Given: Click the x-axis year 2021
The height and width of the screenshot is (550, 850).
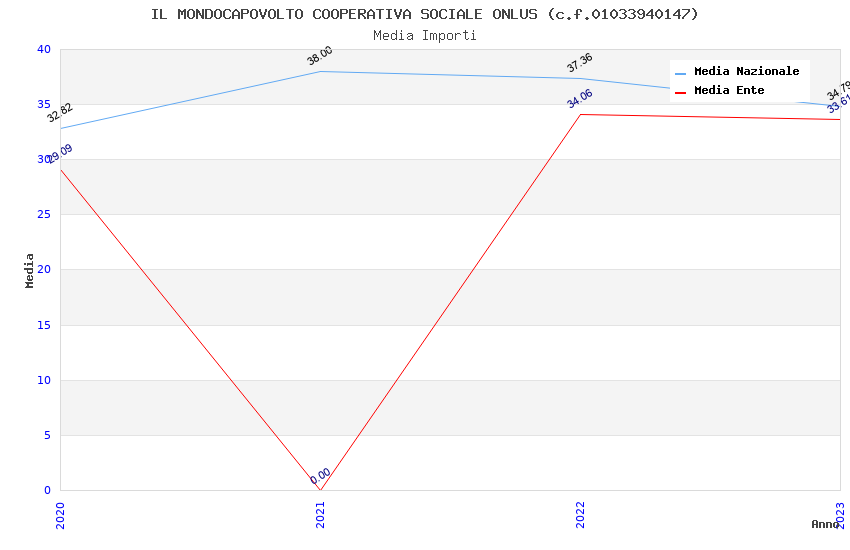Looking at the screenshot, I should (x=320, y=515).
